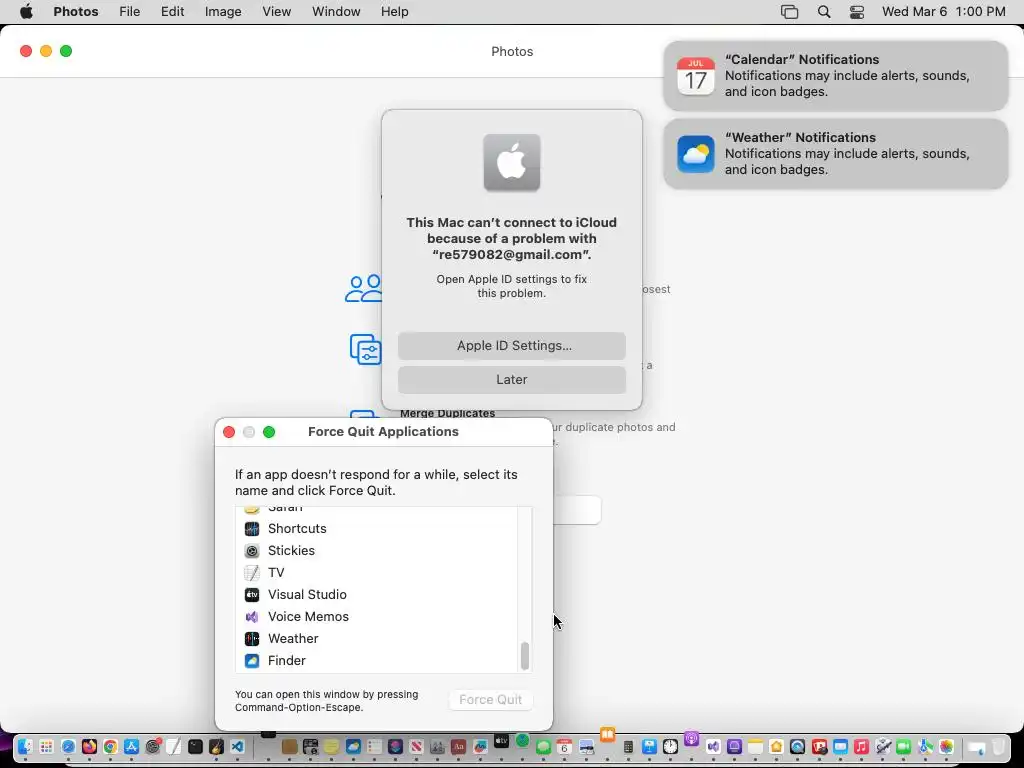Open Terminal from the Dock
This screenshot has width=1024, height=768.
pyautogui.click(x=195, y=746)
